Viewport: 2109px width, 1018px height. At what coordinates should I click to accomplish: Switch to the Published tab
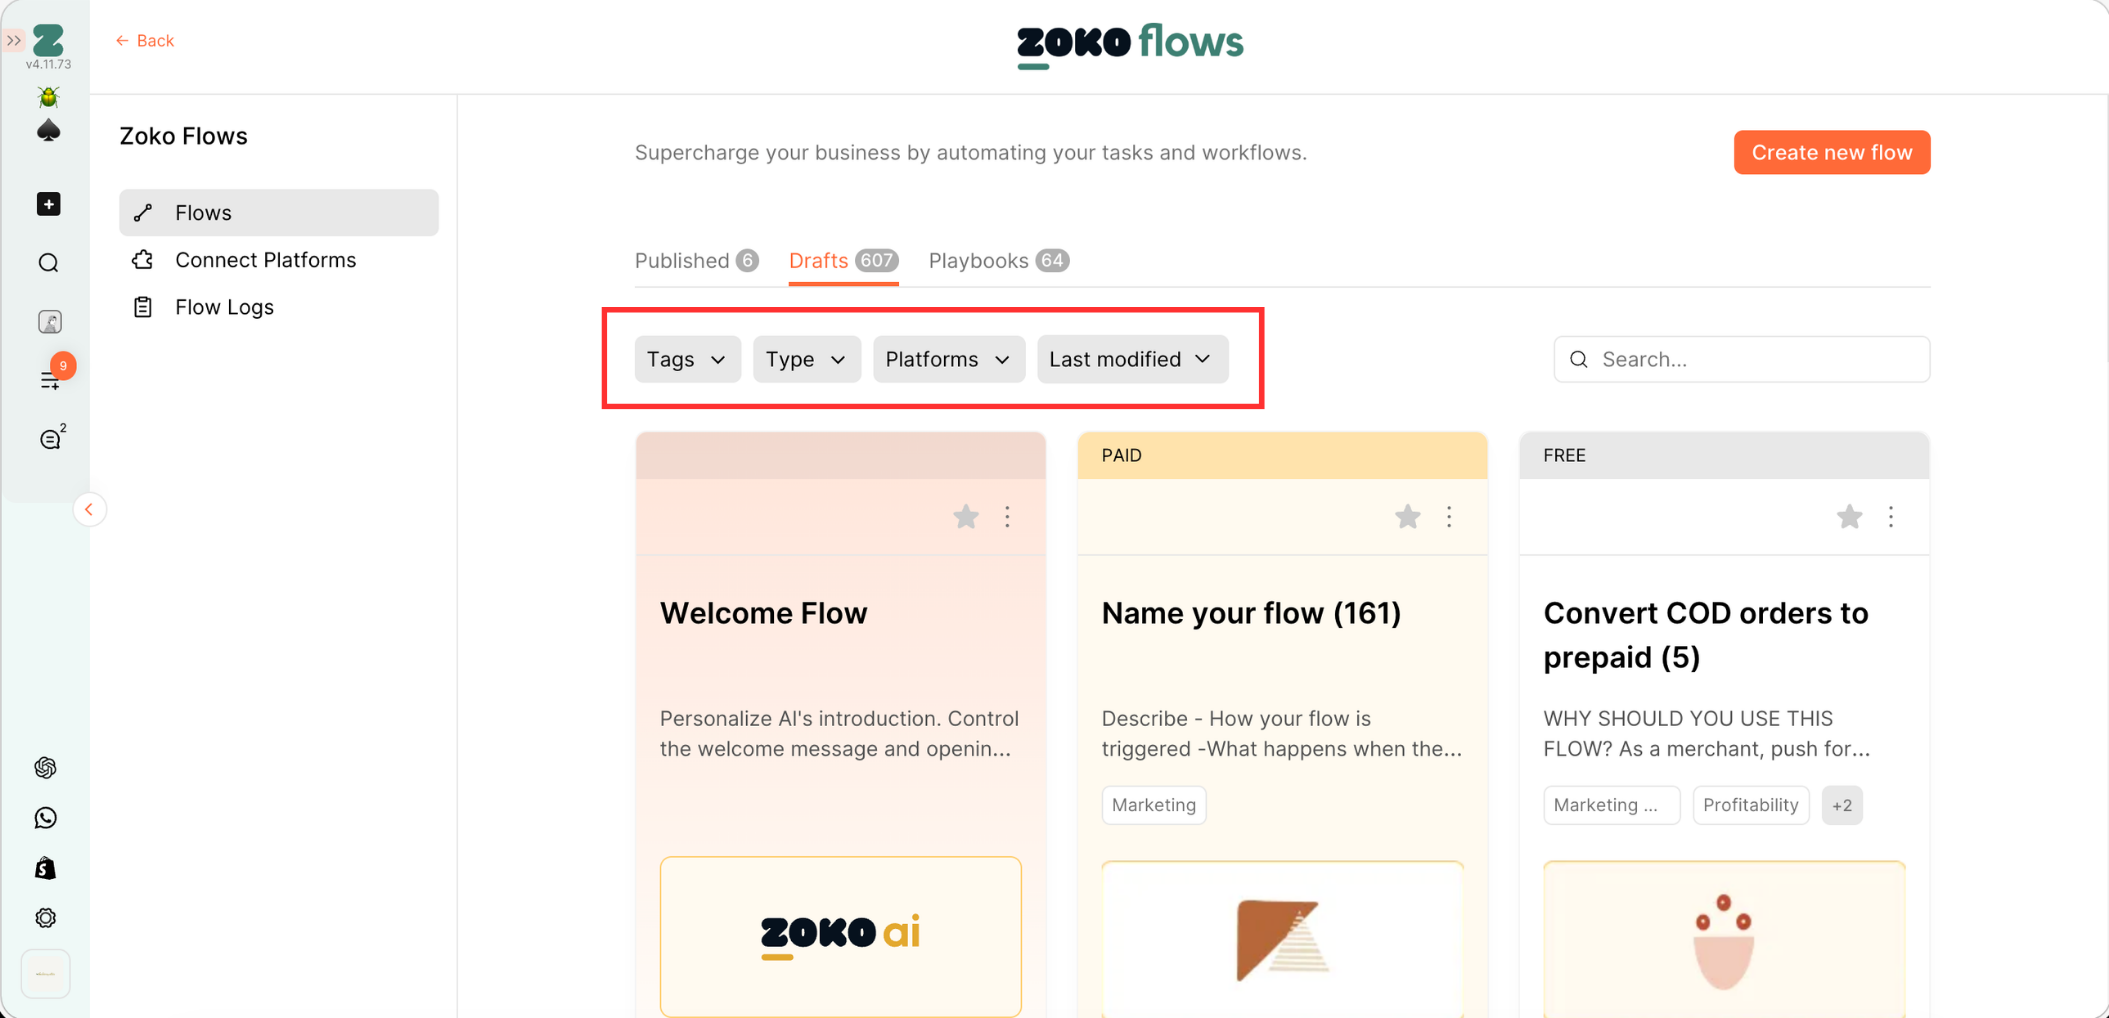(697, 261)
